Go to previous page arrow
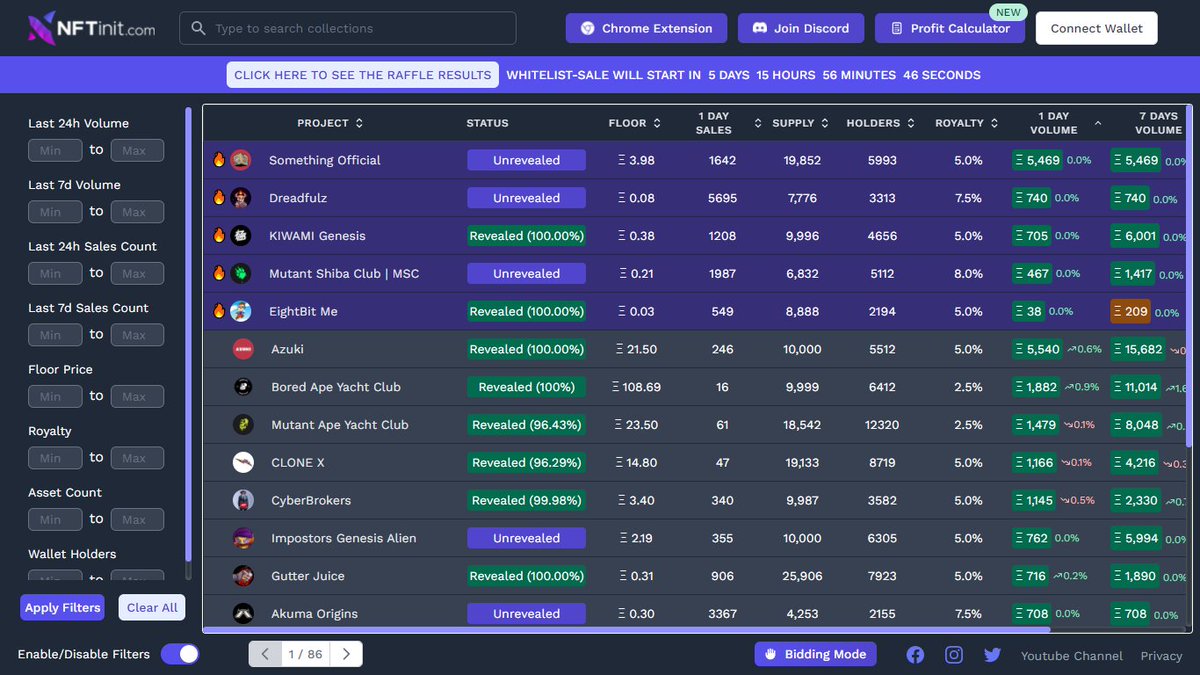Screen dimensions: 1200x675 (265, 654)
